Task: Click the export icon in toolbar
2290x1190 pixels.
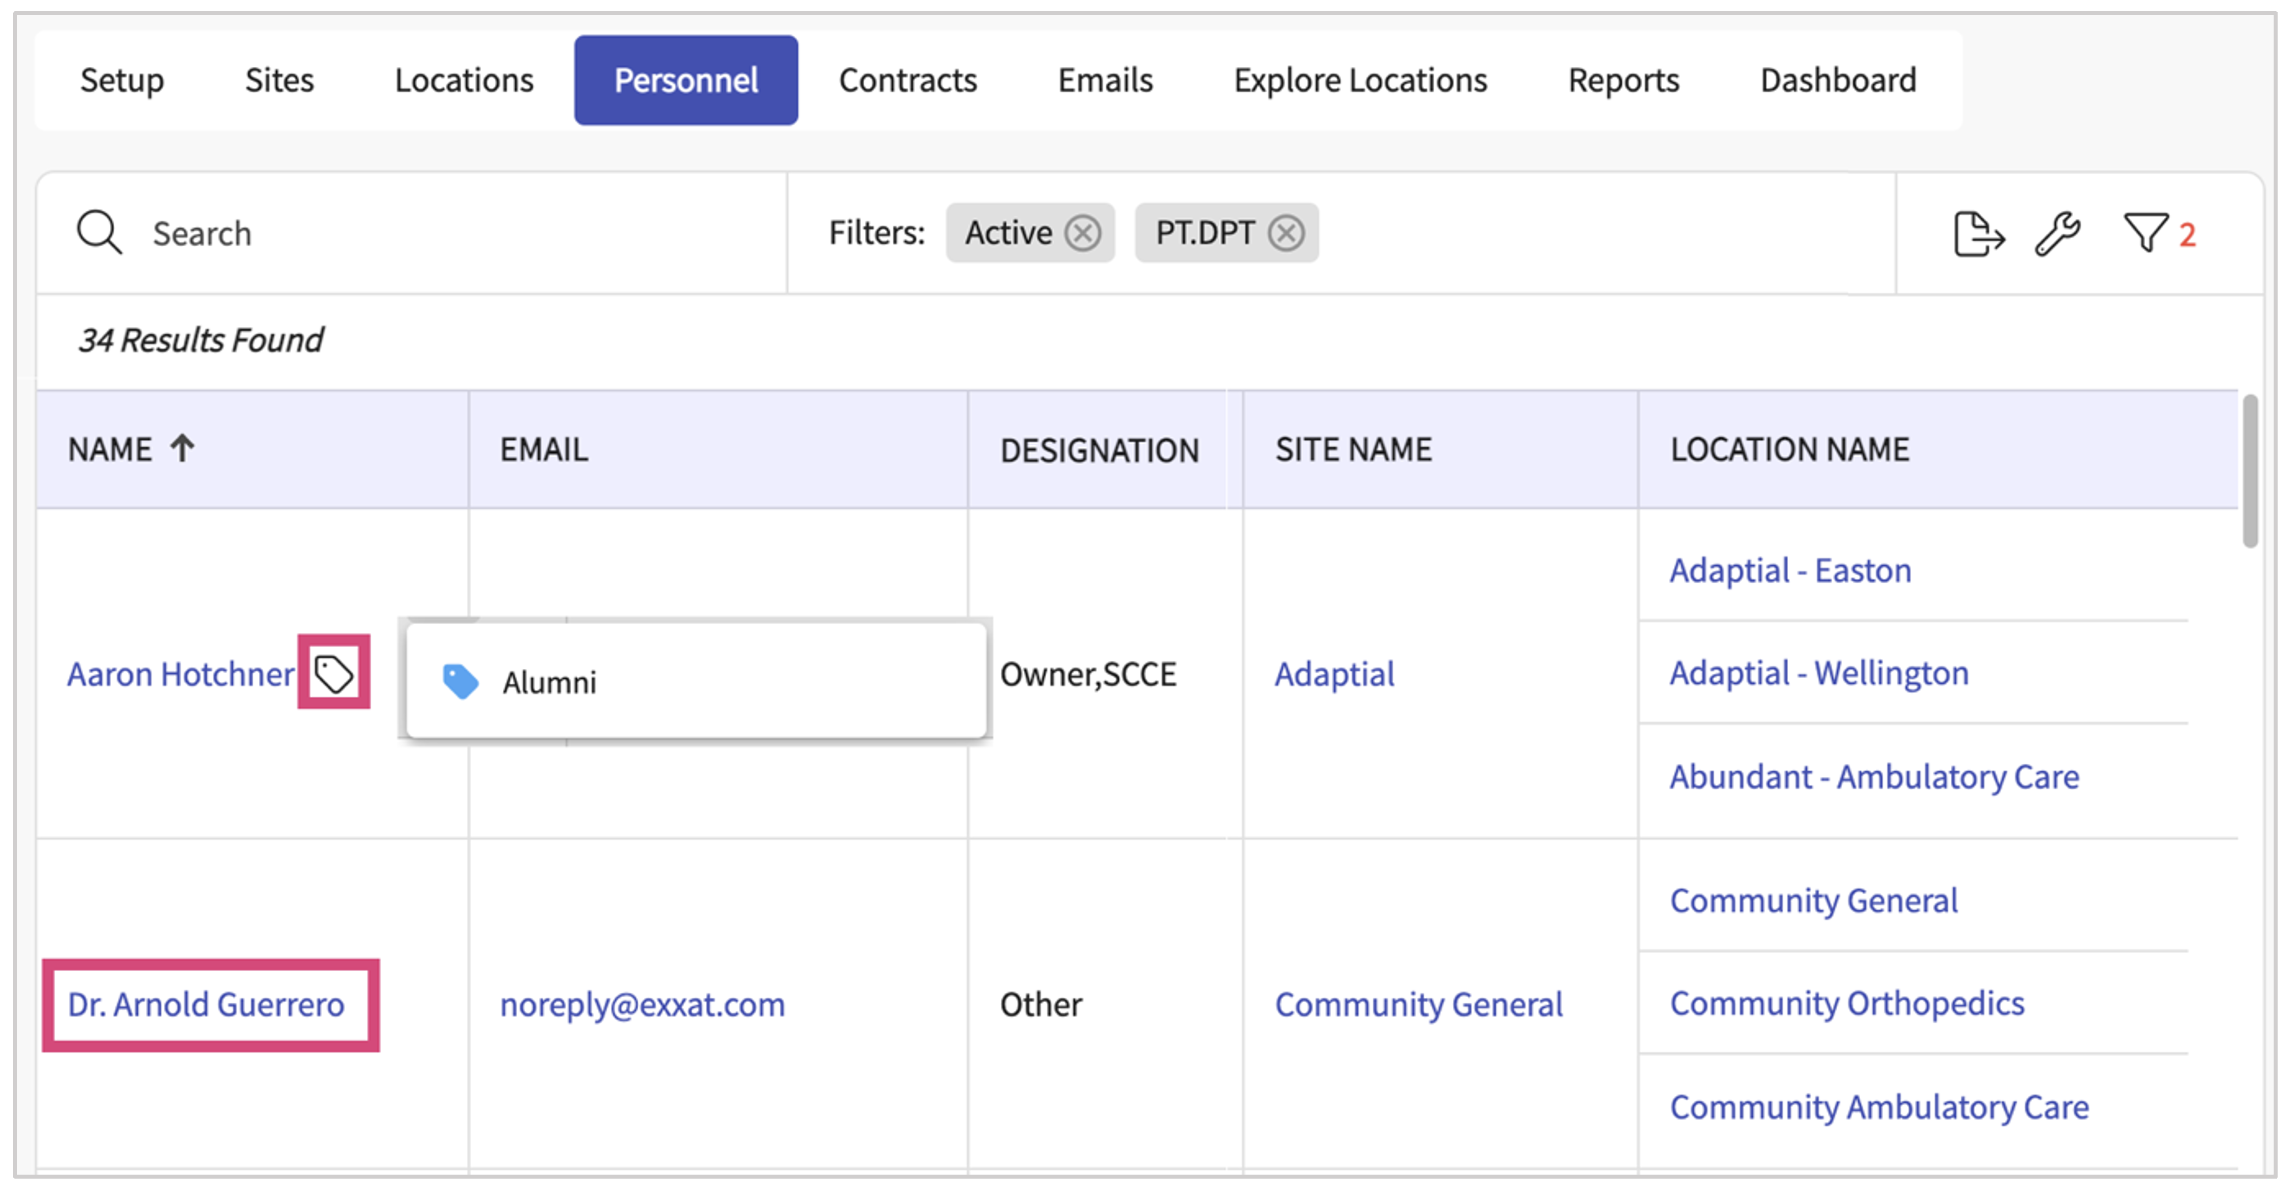Action: click(1978, 234)
